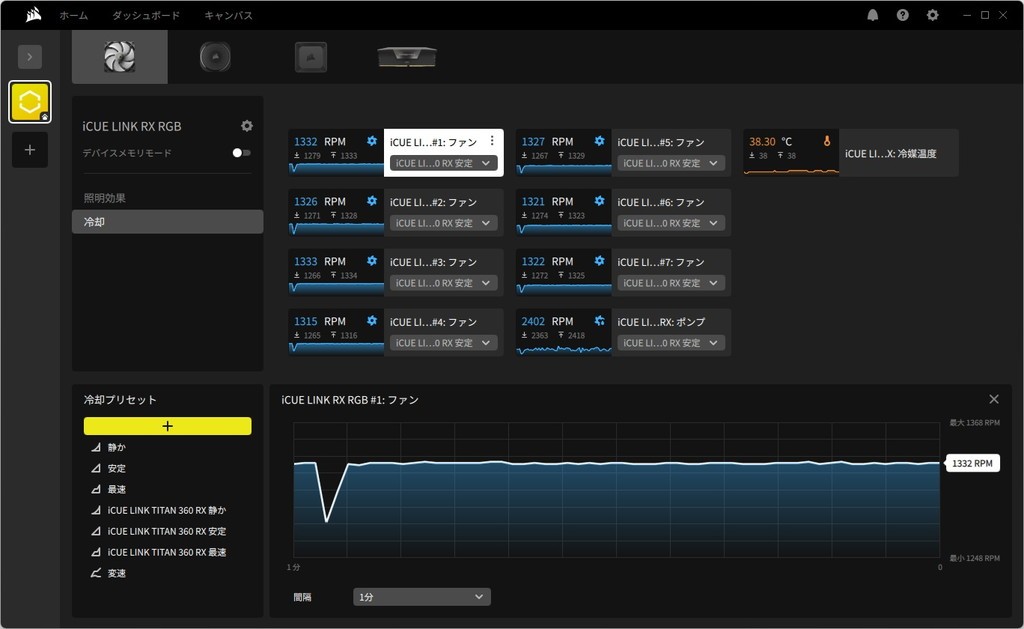Click the yellow add cooling preset button
This screenshot has height=629, width=1024.
167,426
